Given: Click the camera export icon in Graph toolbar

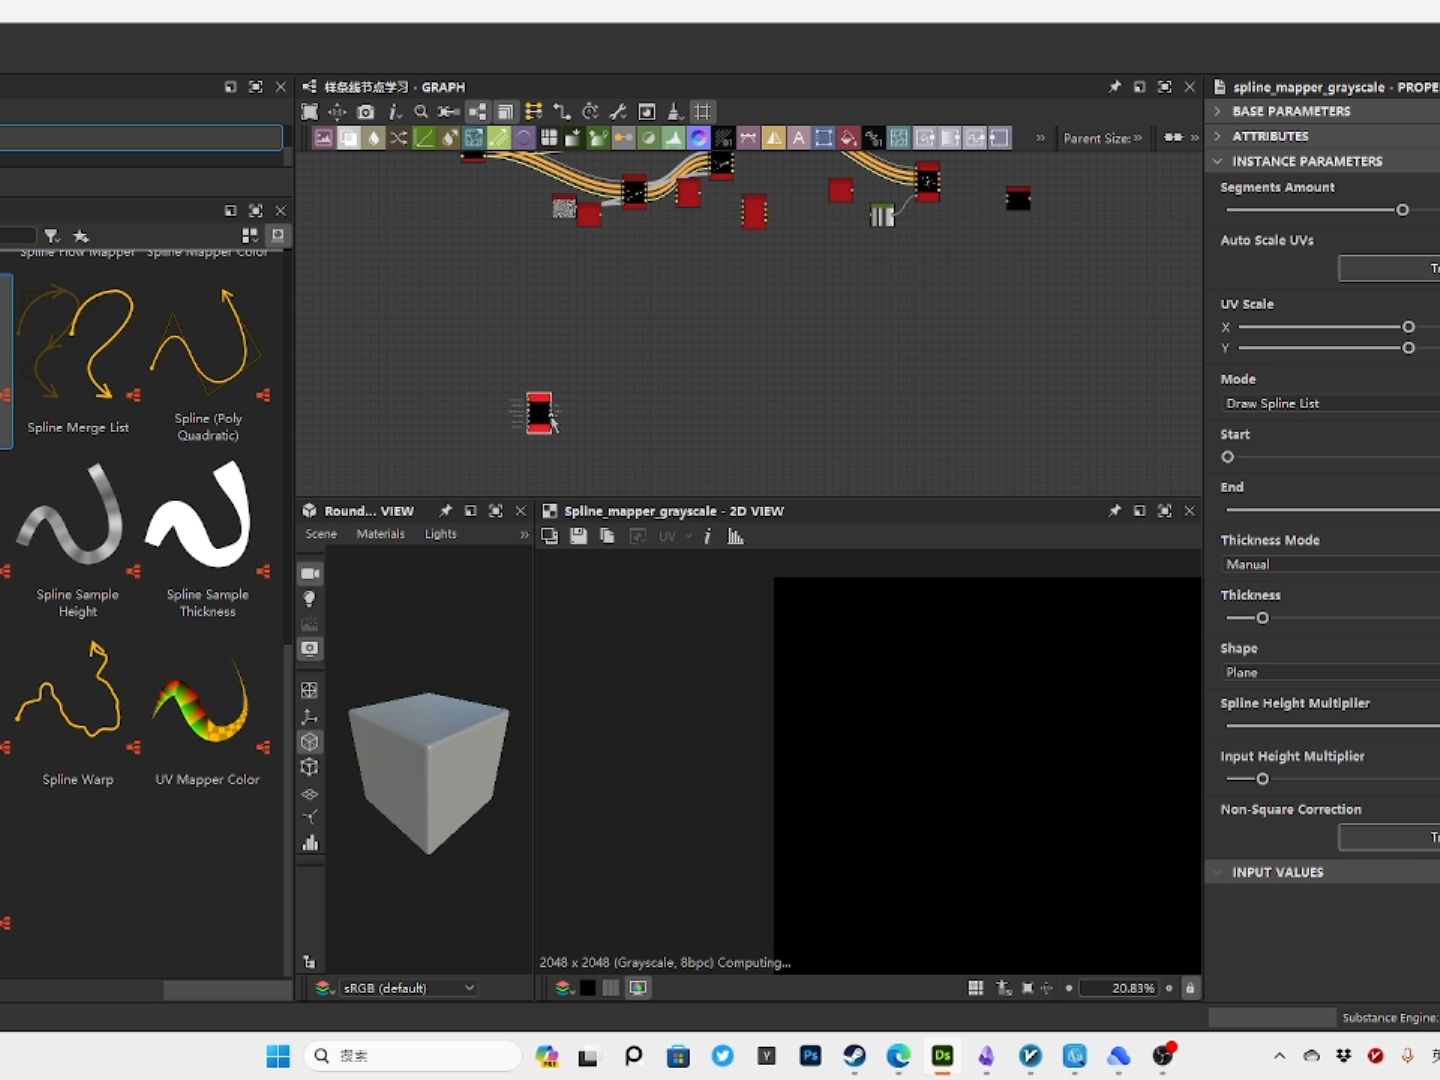Looking at the screenshot, I should tap(366, 112).
